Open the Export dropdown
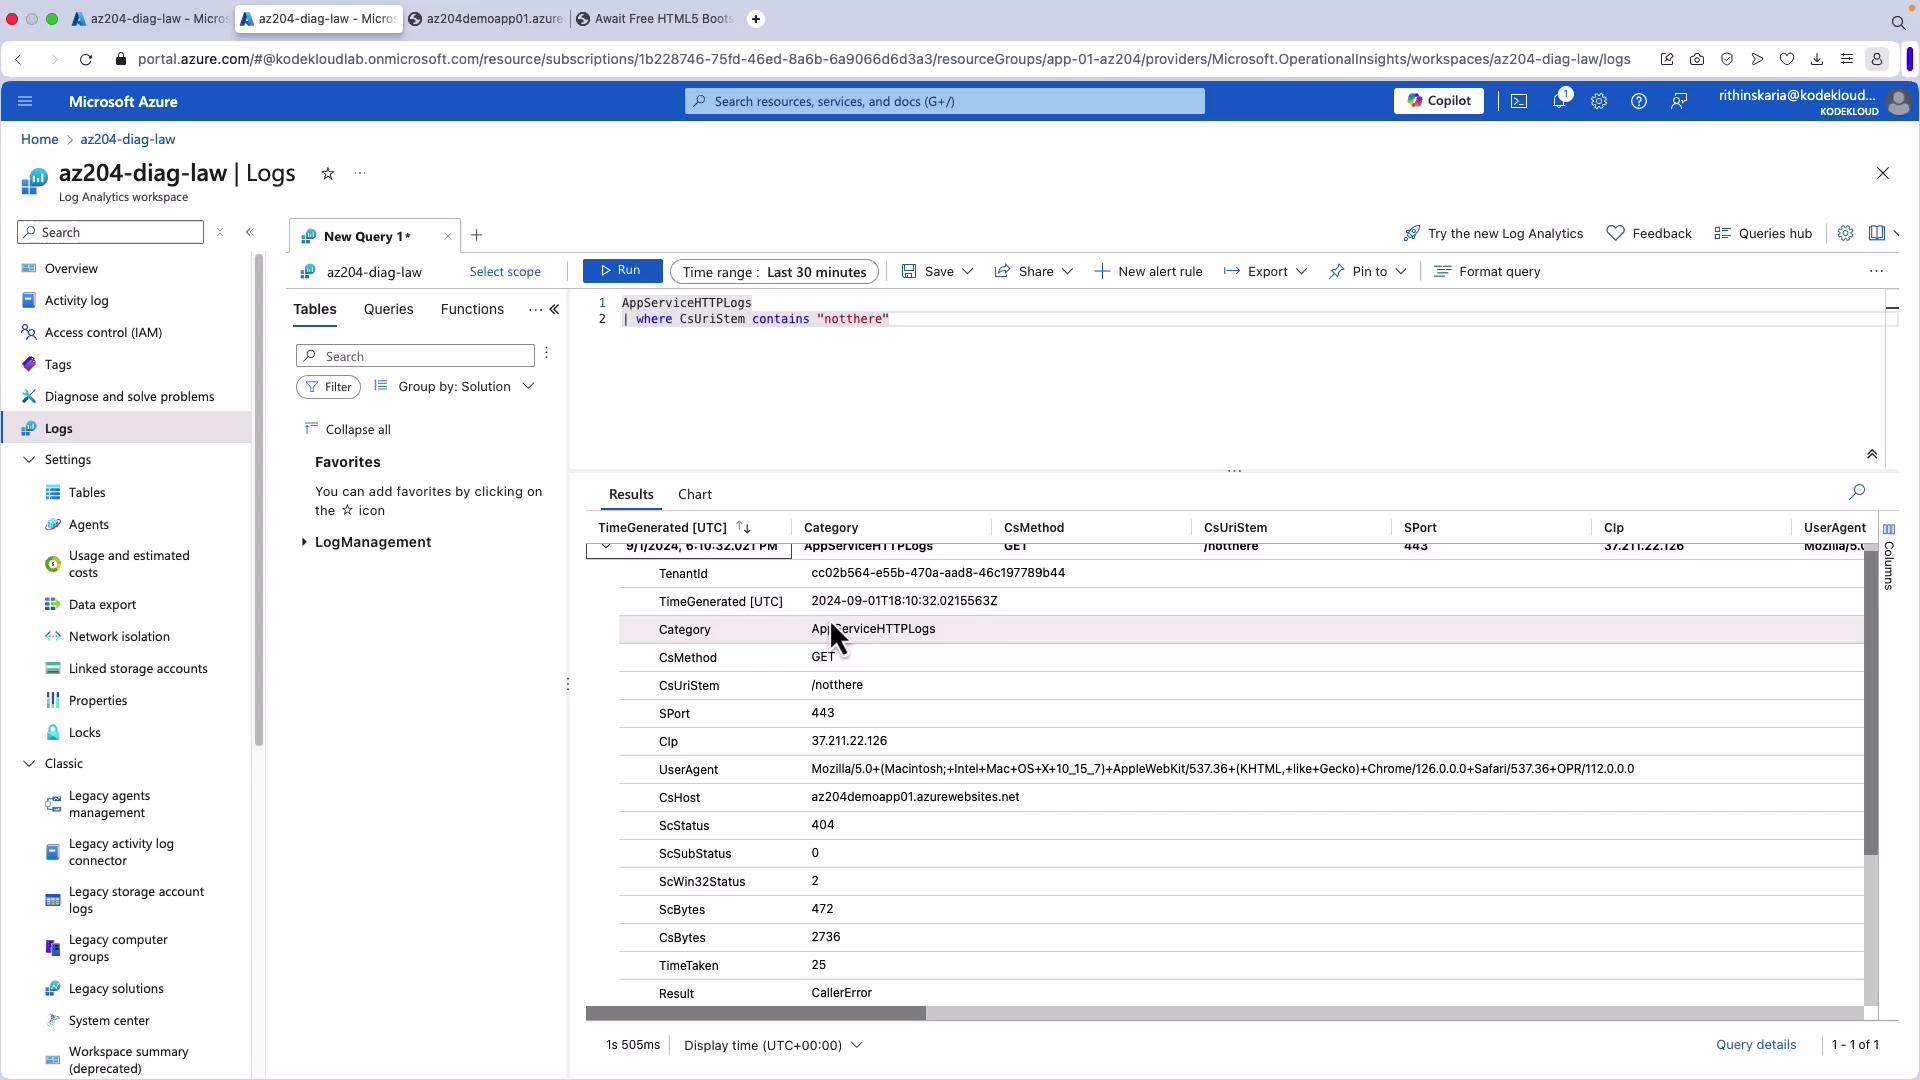This screenshot has height=1080, width=1920. pos(1265,272)
